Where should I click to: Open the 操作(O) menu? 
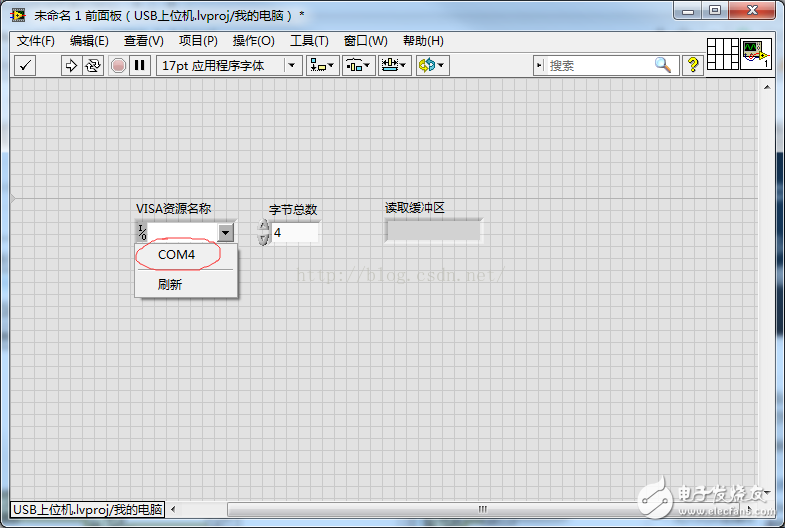[x=253, y=41]
